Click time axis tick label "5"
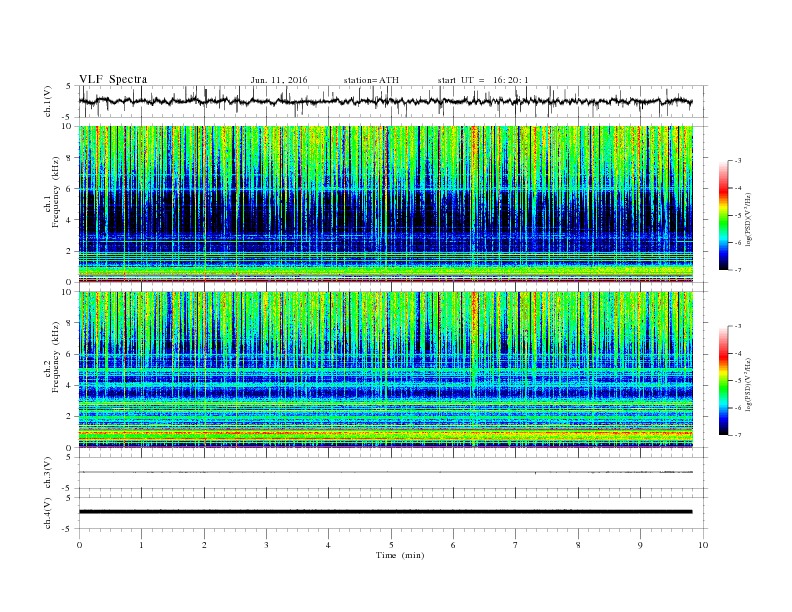The width and height of the screenshot is (792, 612). (x=391, y=545)
